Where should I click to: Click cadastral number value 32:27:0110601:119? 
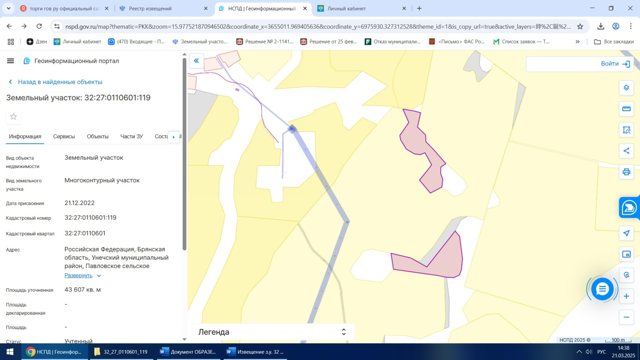[90, 218]
